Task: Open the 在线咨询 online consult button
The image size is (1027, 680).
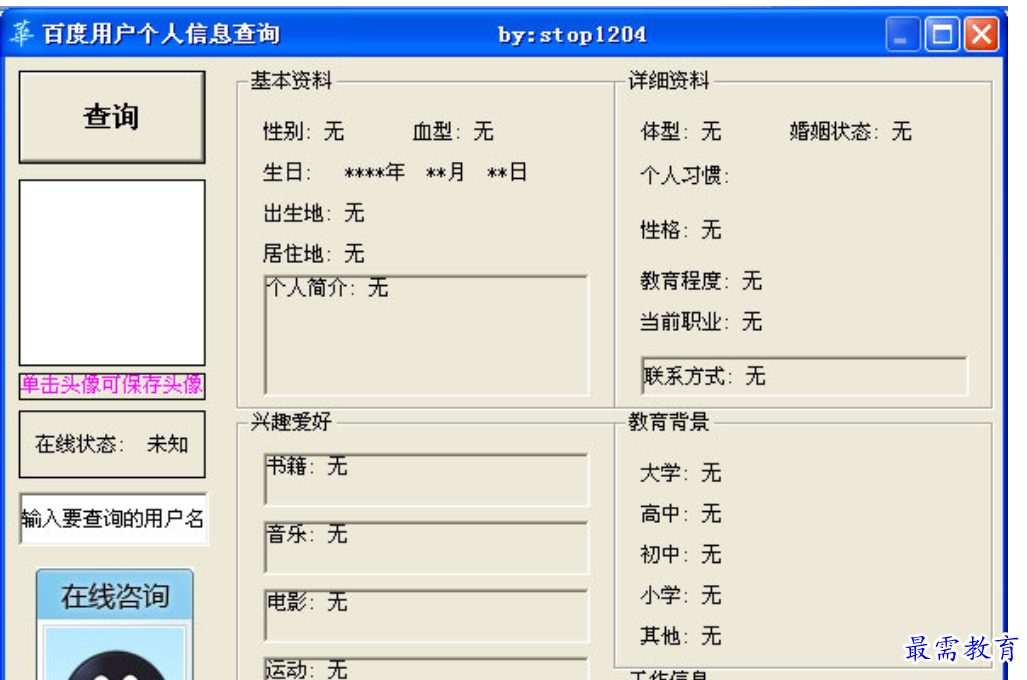Action: 115,624
